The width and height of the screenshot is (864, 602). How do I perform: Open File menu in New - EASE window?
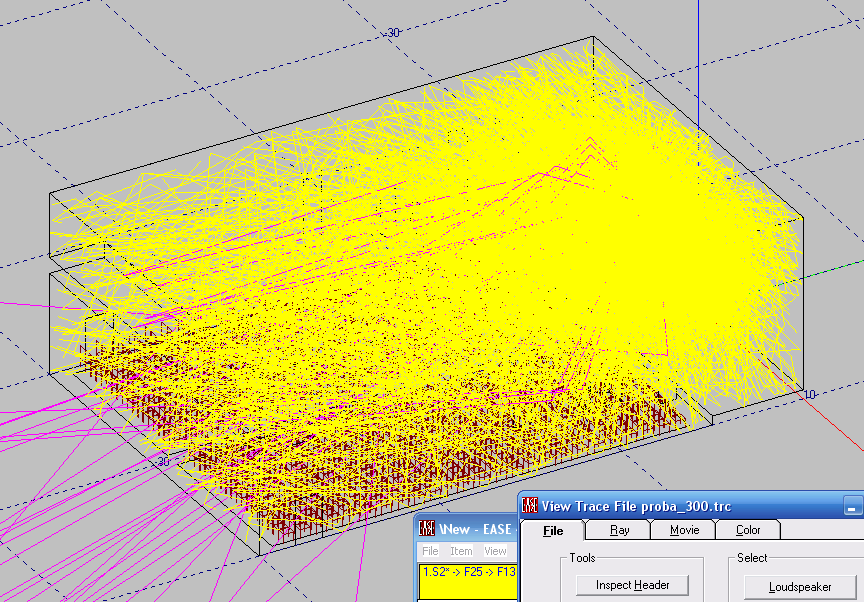430,551
